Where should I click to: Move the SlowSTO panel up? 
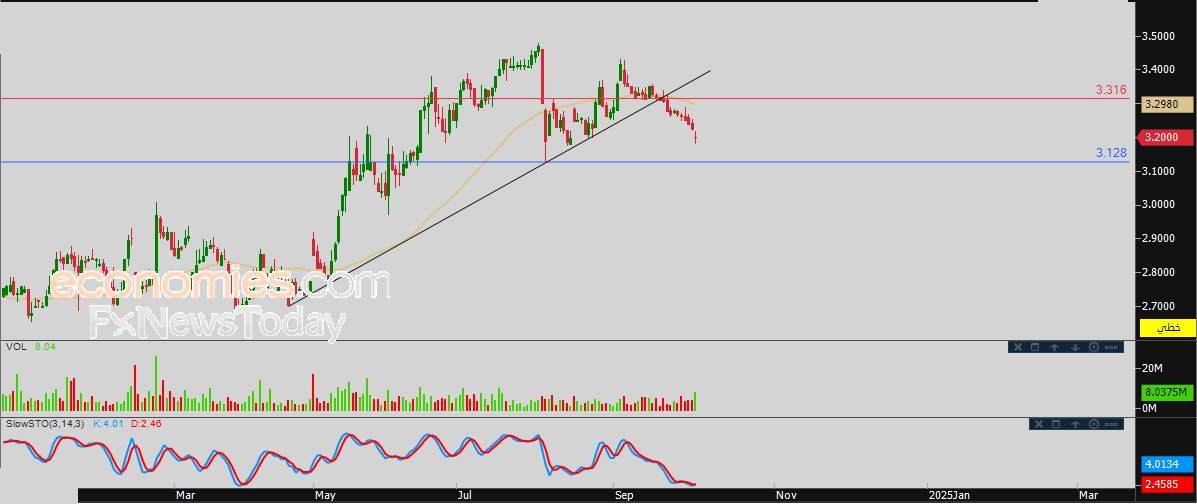(x=1076, y=424)
